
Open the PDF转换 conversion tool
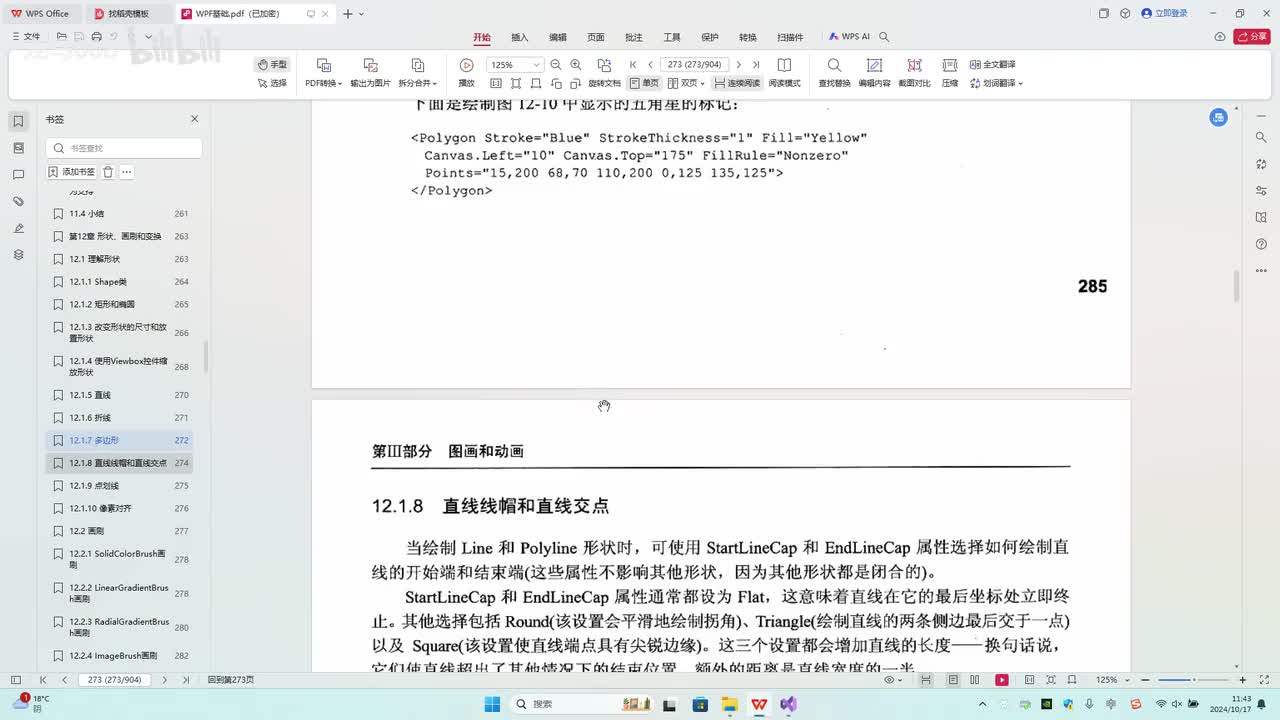324,73
